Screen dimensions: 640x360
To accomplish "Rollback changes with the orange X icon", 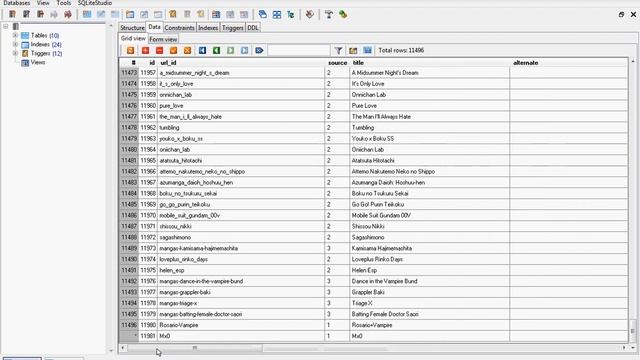I will [x=187, y=50].
